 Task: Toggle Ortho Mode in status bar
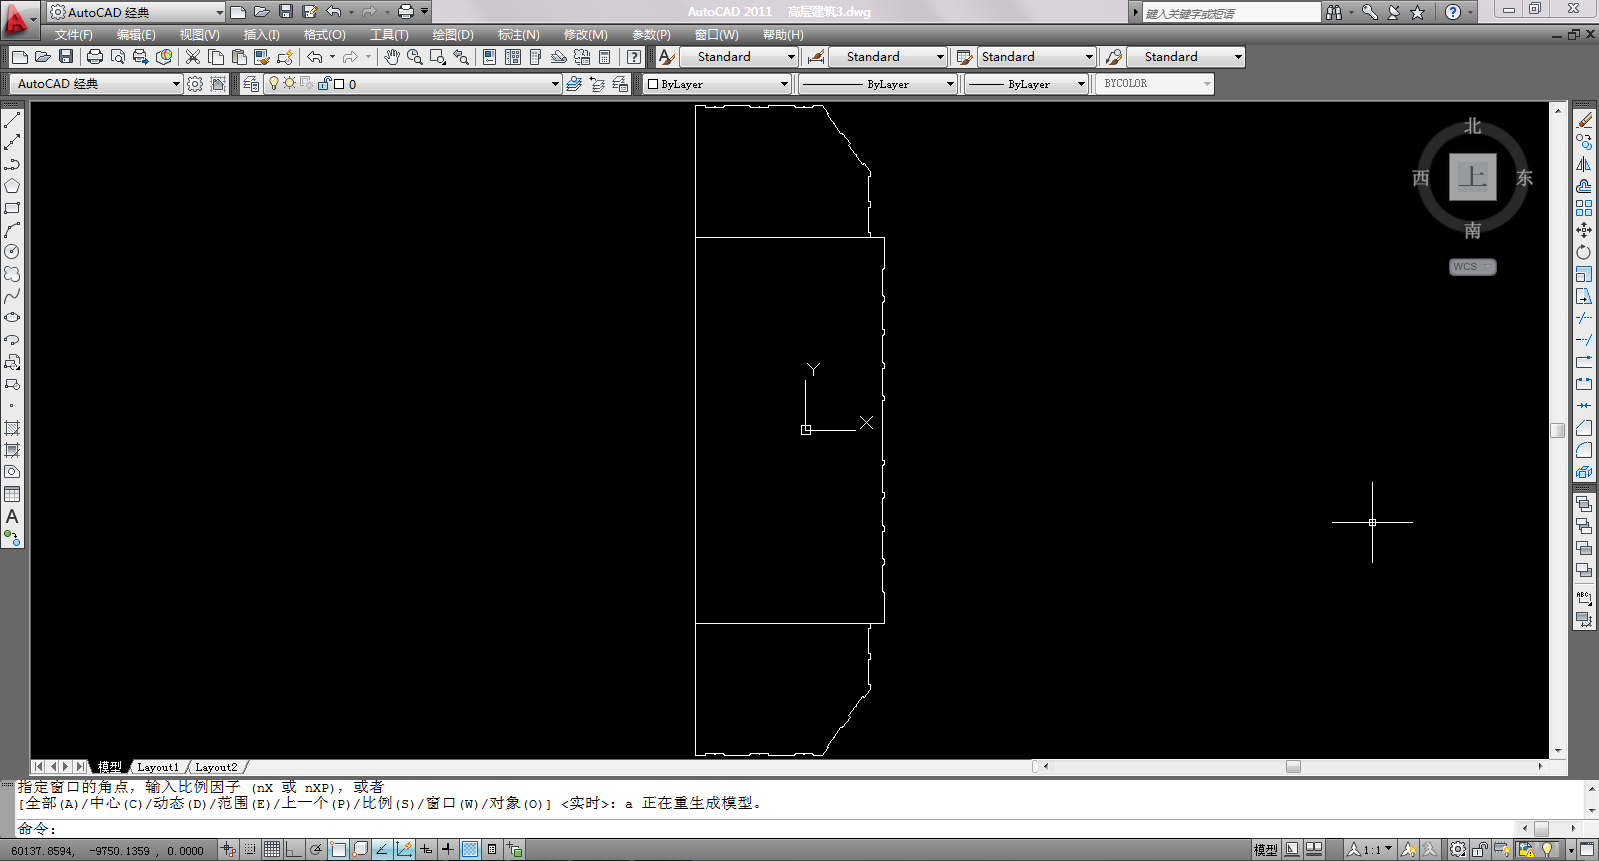coord(294,850)
